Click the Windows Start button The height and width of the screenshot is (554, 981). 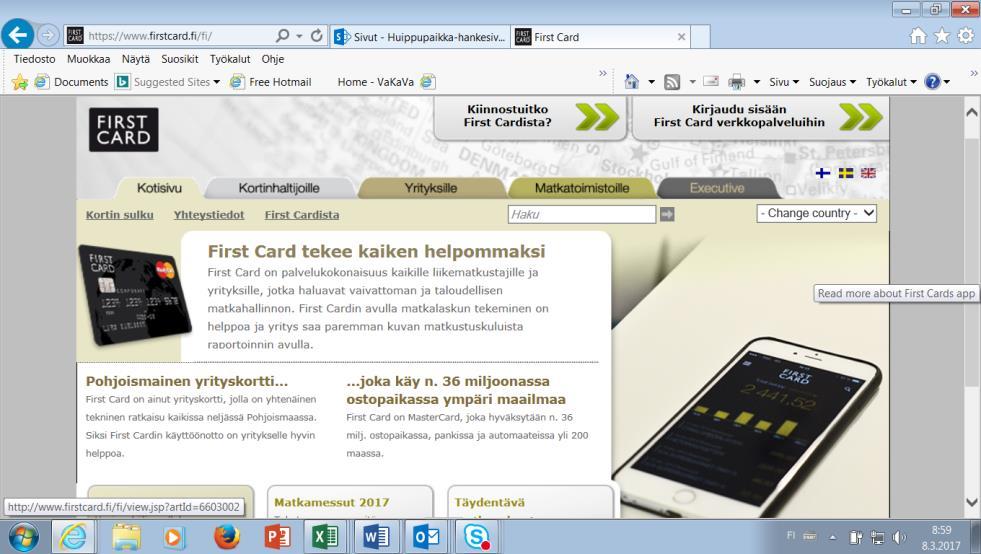tap(24, 537)
